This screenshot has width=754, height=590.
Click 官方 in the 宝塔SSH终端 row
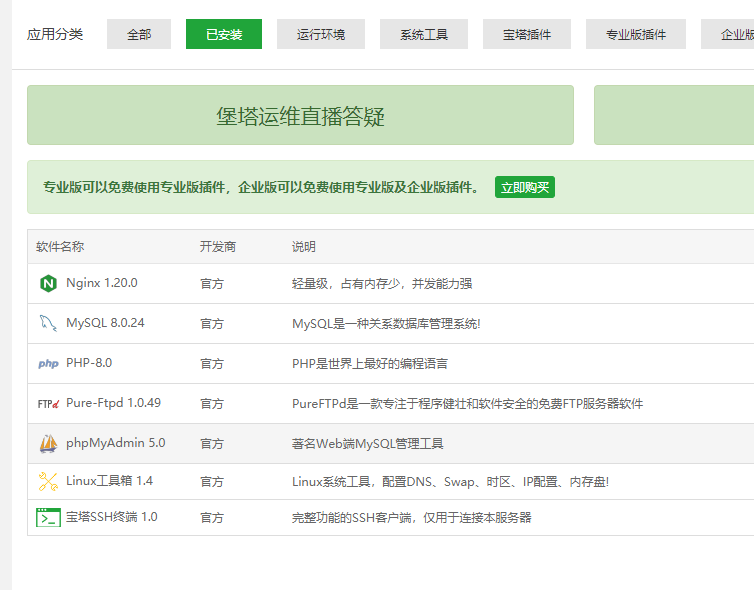point(212,517)
